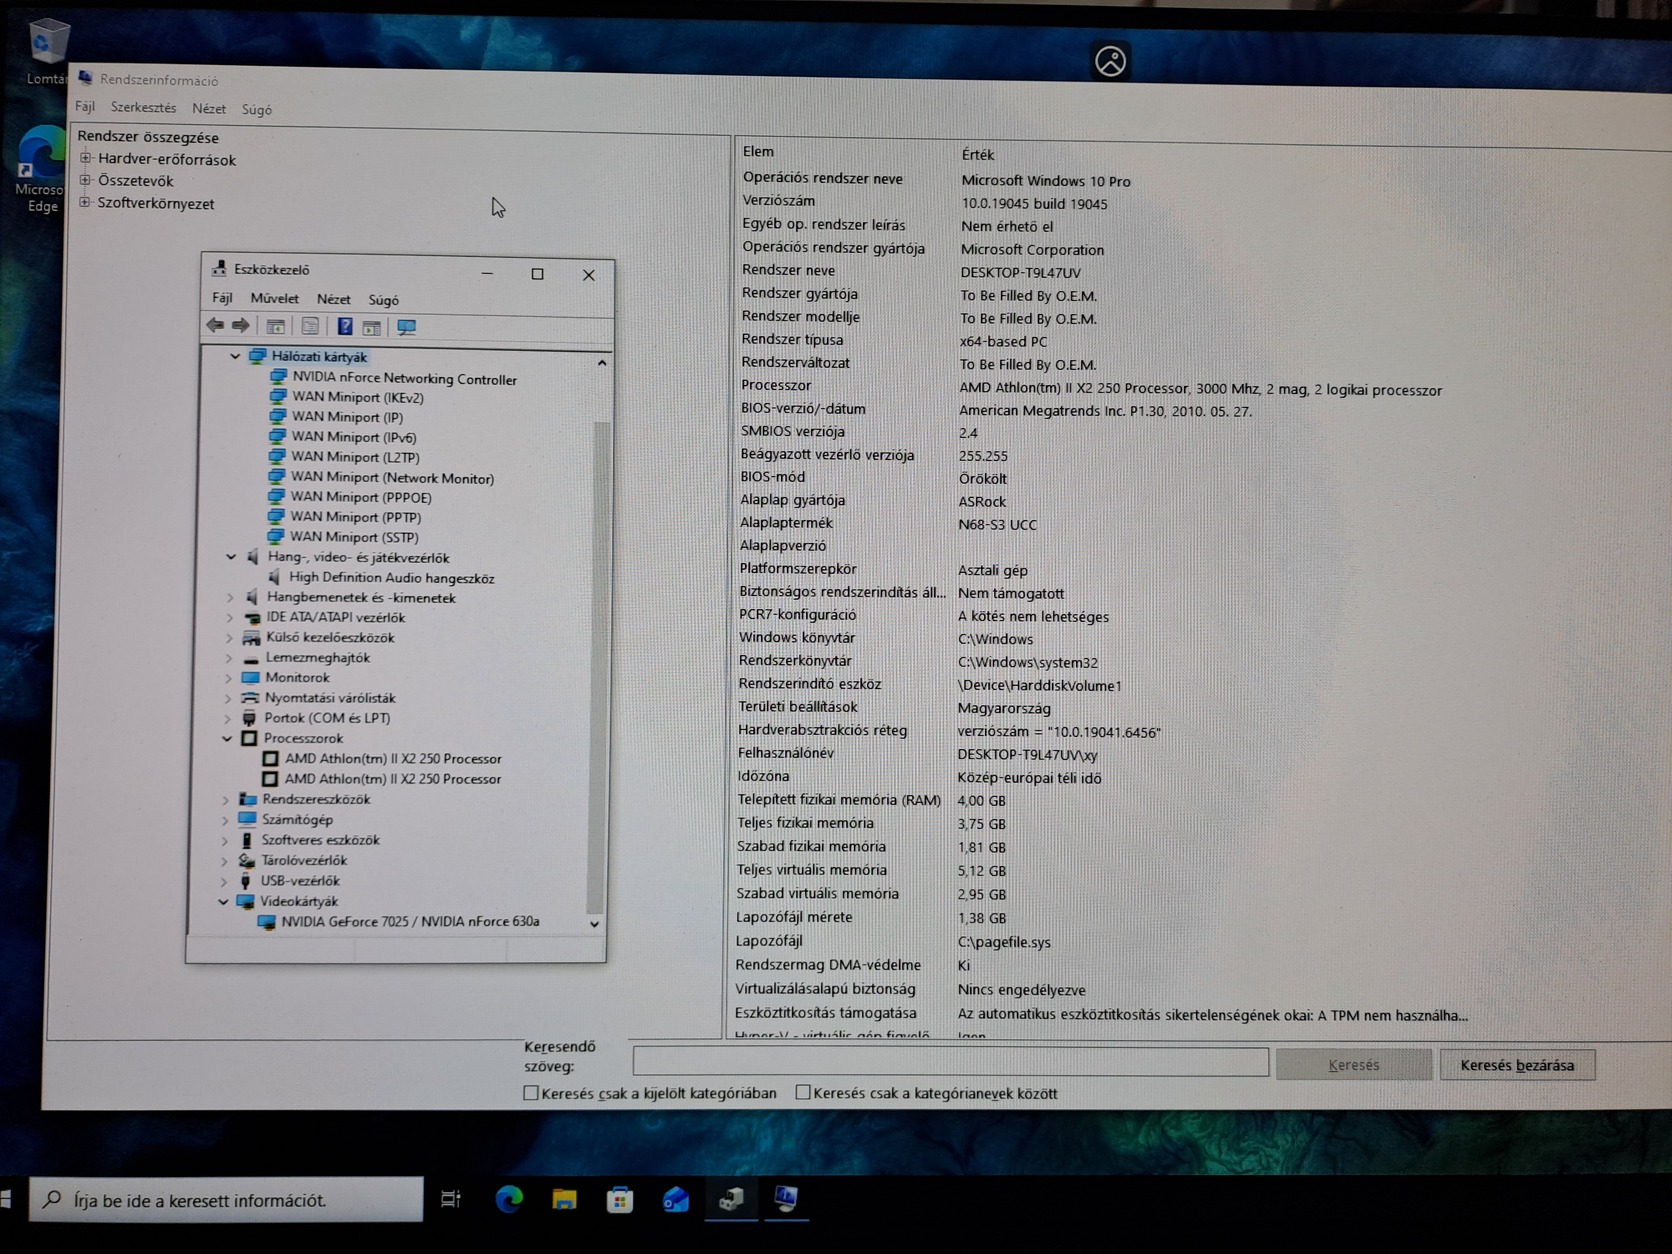This screenshot has width=1672, height=1254.
Task: Open Nézet menu in Eszközkezelő
Action: 333,299
